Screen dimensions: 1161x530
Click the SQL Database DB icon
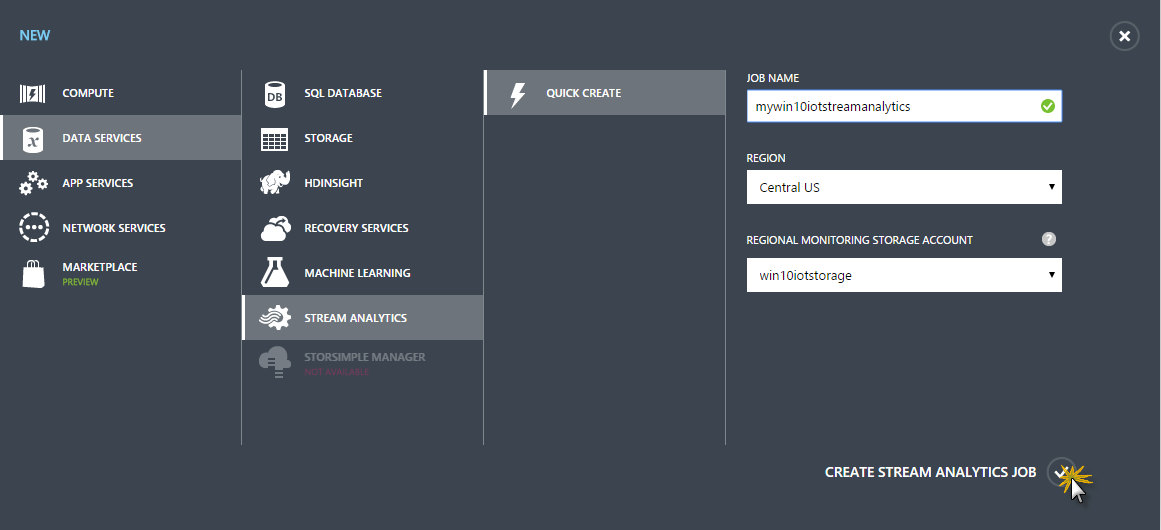click(274, 94)
